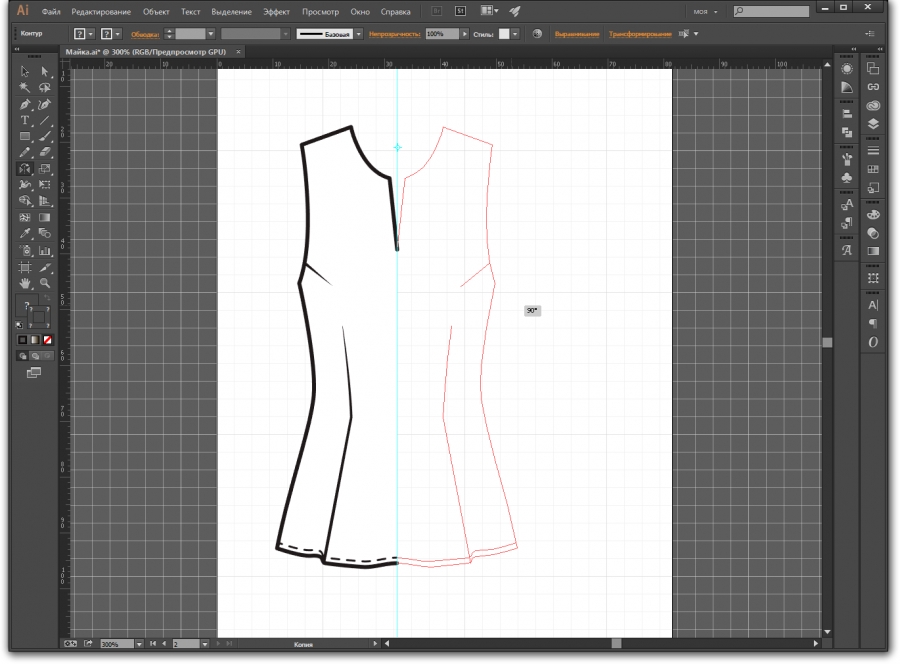The image size is (900, 664).
Task: Choose the Rectangle tool
Action: pos(25,137)
